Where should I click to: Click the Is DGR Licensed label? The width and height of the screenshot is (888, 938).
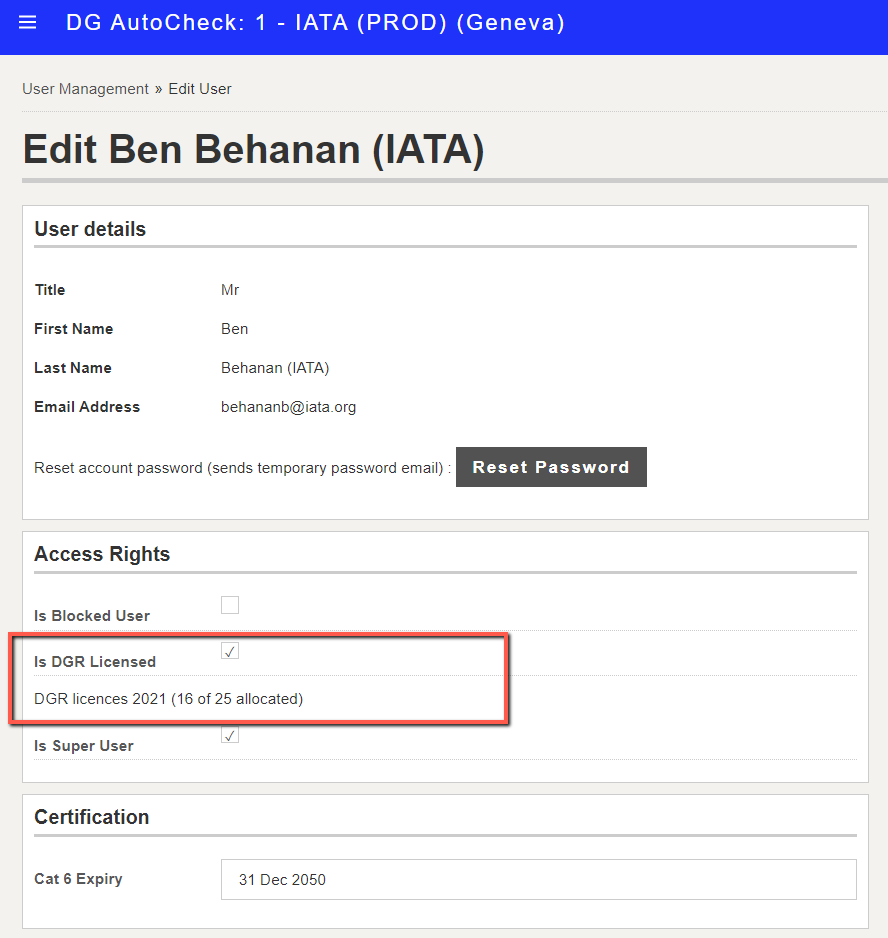pyautogui.click(x=95, y=662)
